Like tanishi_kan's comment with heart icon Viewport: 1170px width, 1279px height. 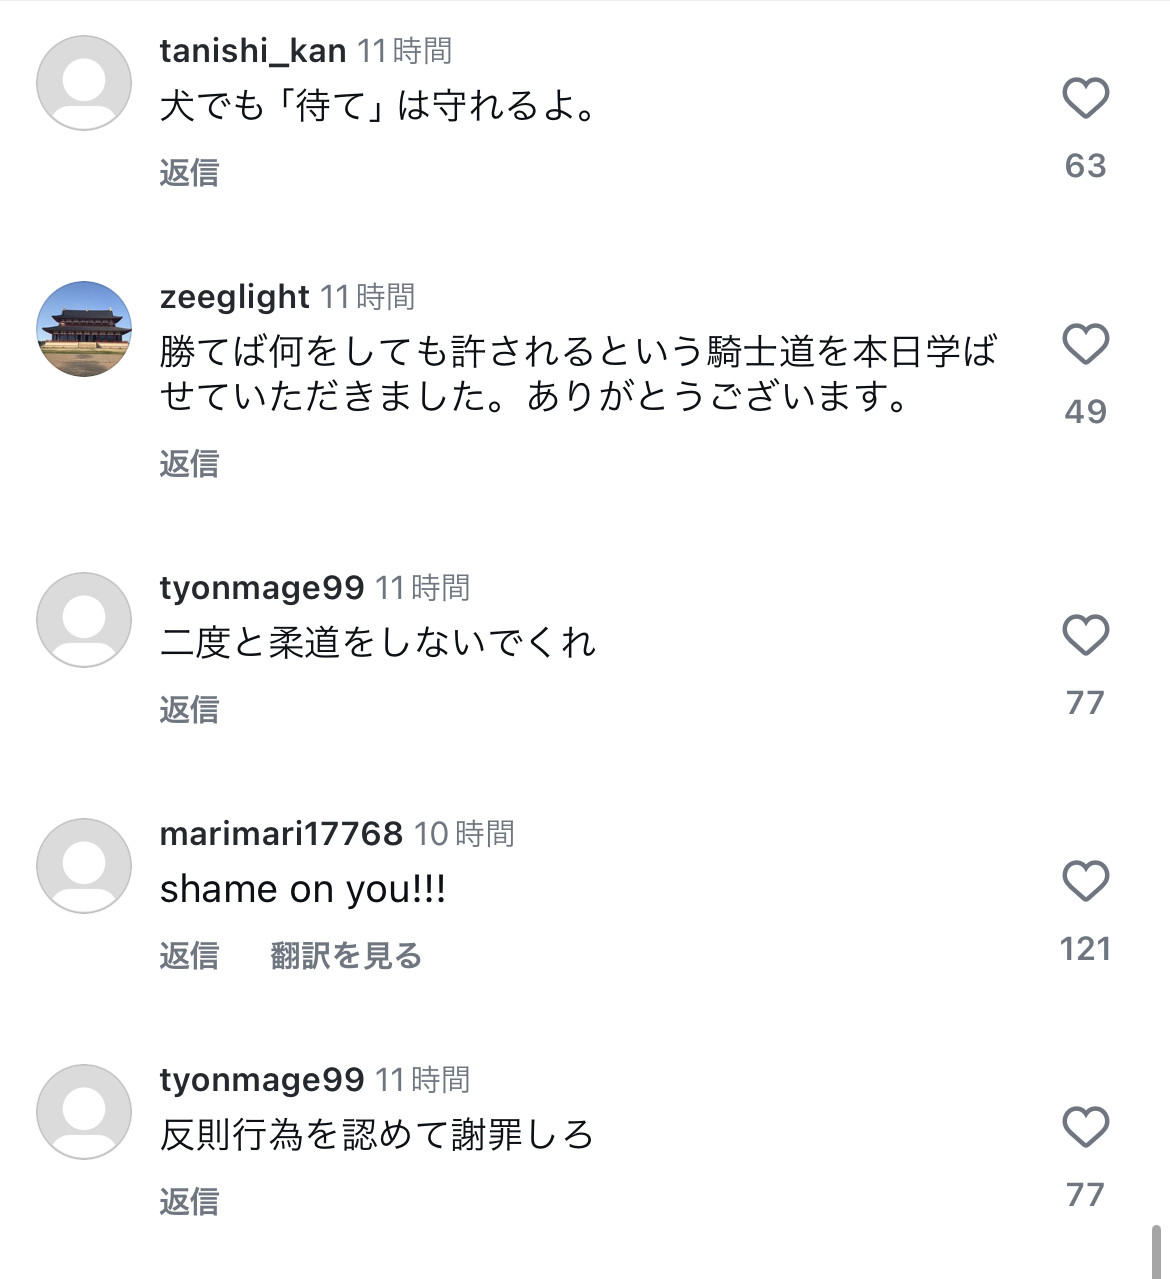coord(1085,98)
